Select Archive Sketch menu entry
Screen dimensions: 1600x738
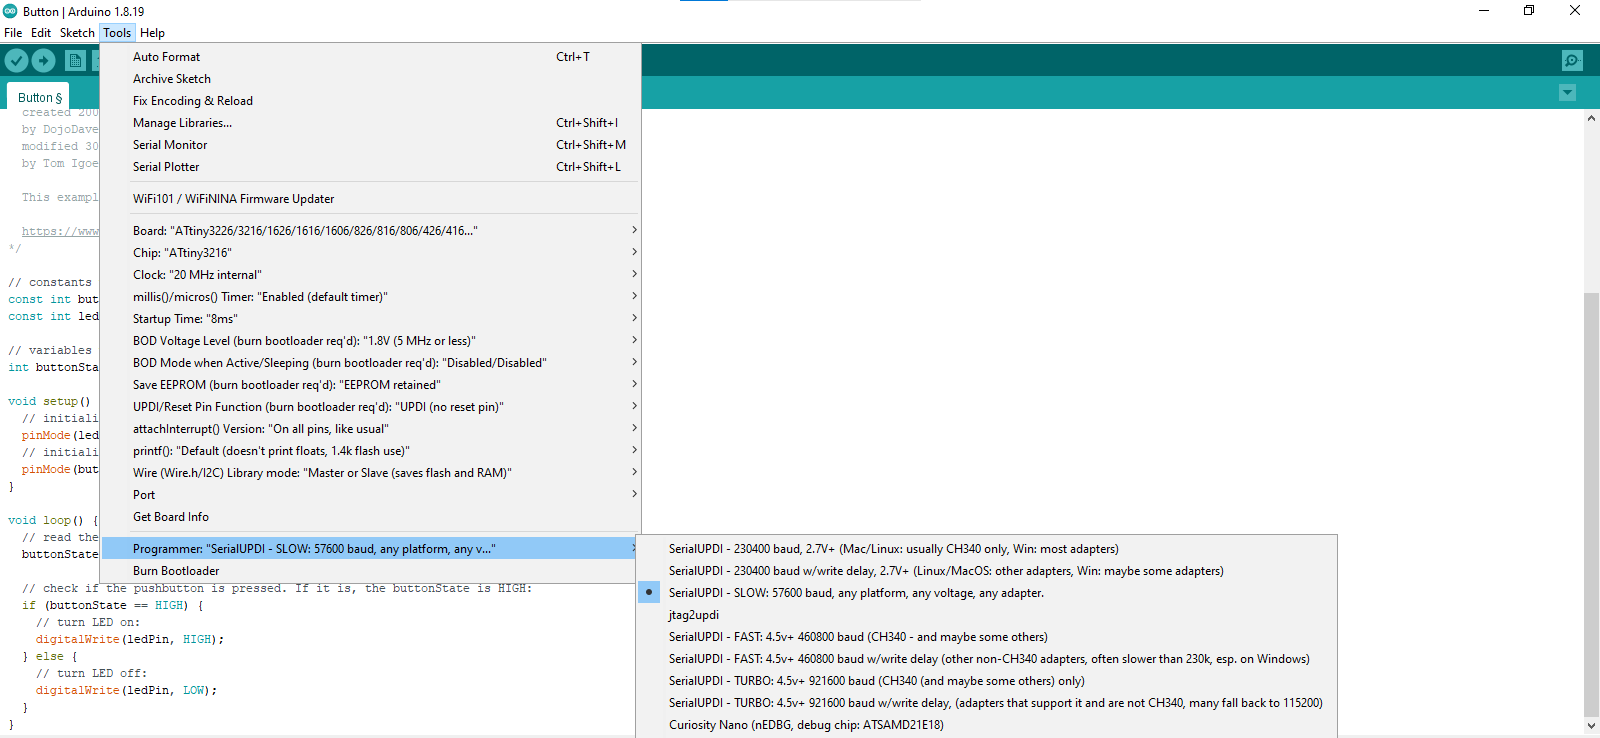point(370,79)
